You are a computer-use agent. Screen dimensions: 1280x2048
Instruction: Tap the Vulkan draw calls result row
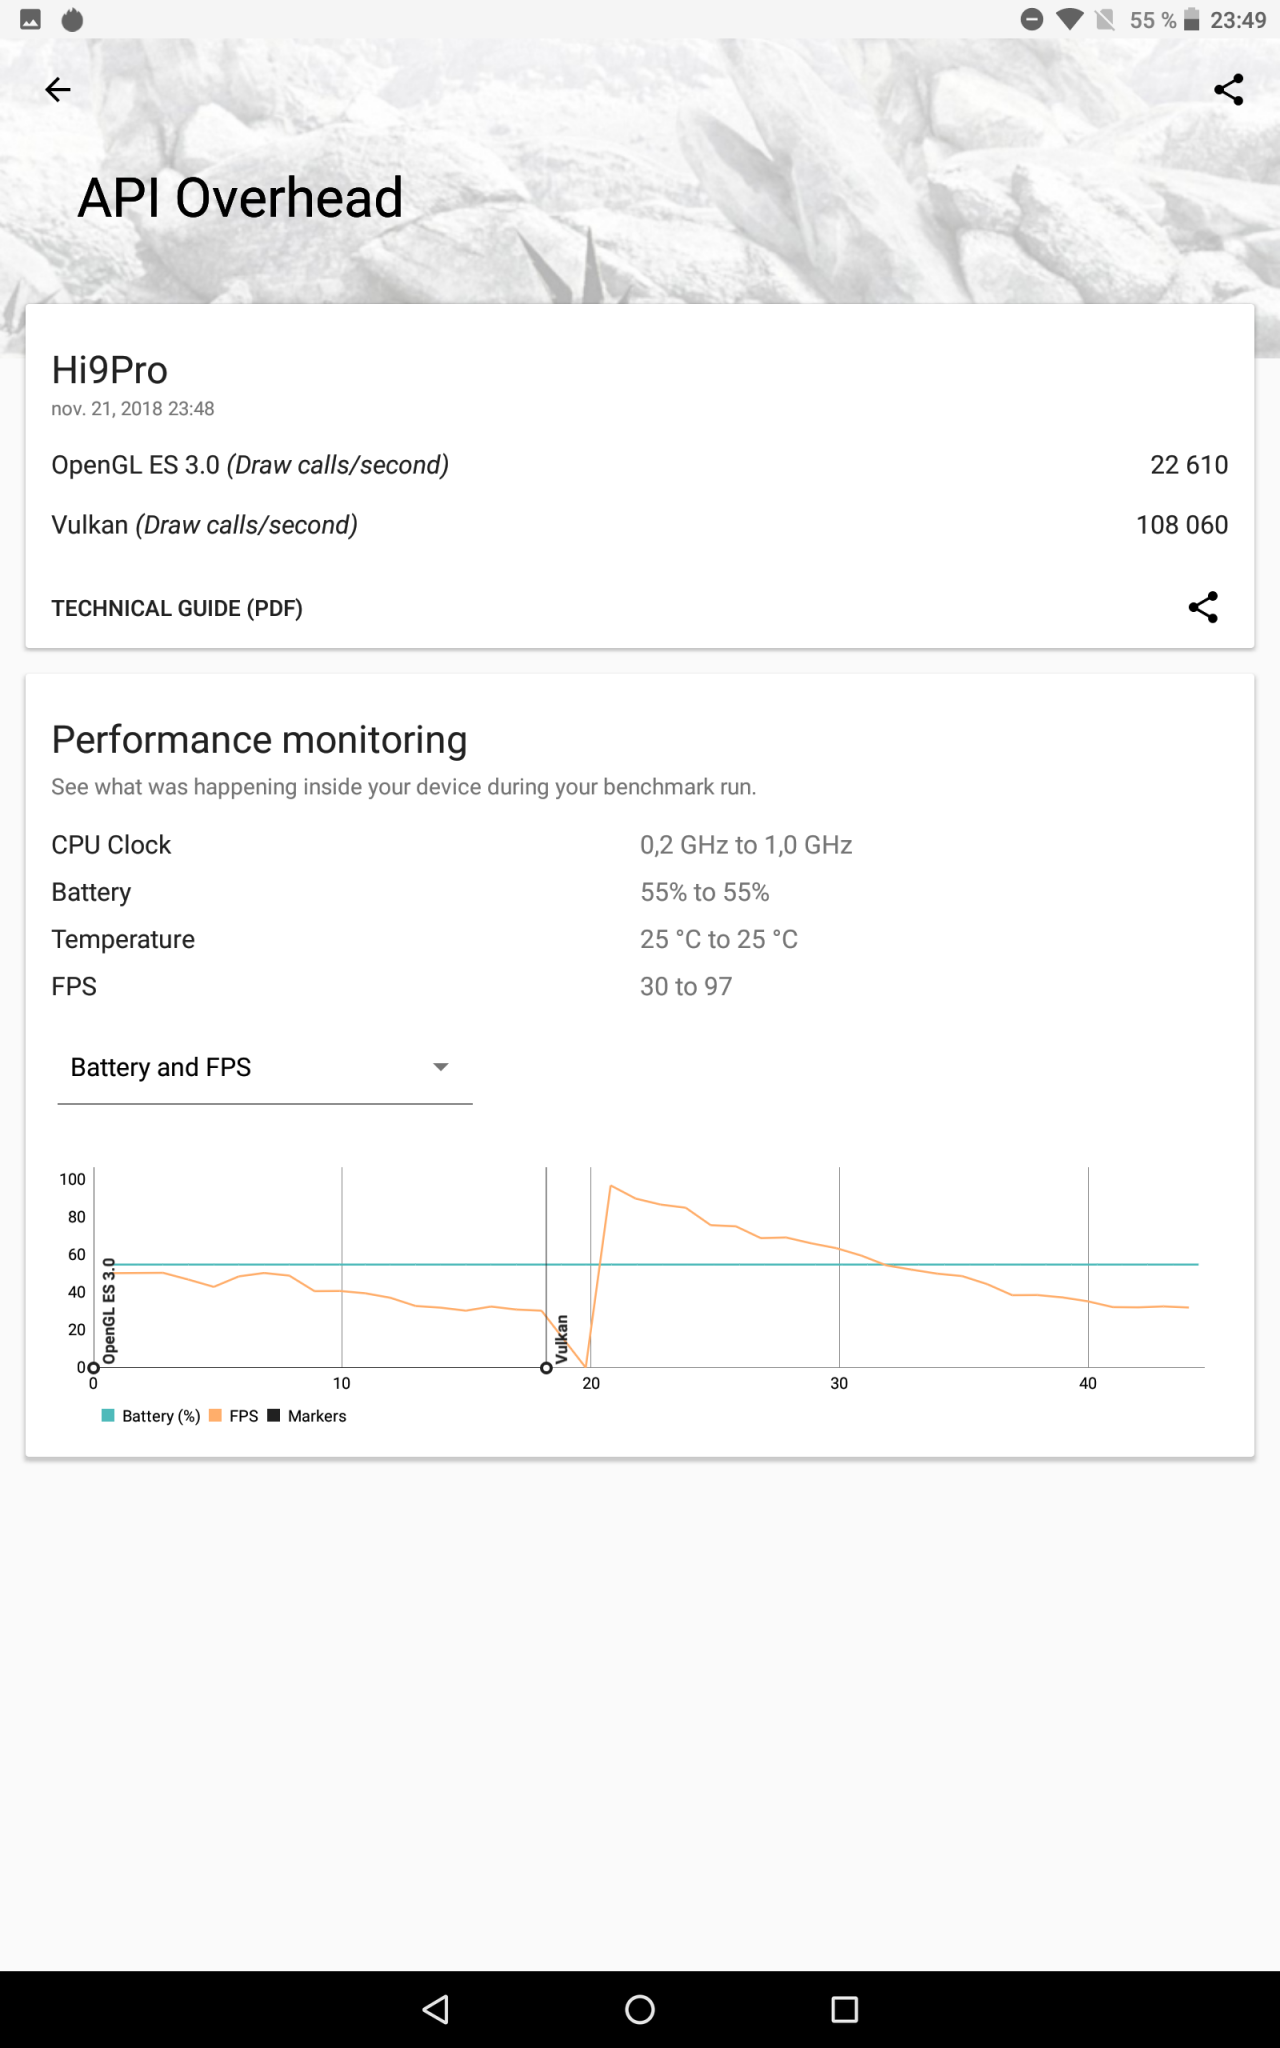(639, 525)
